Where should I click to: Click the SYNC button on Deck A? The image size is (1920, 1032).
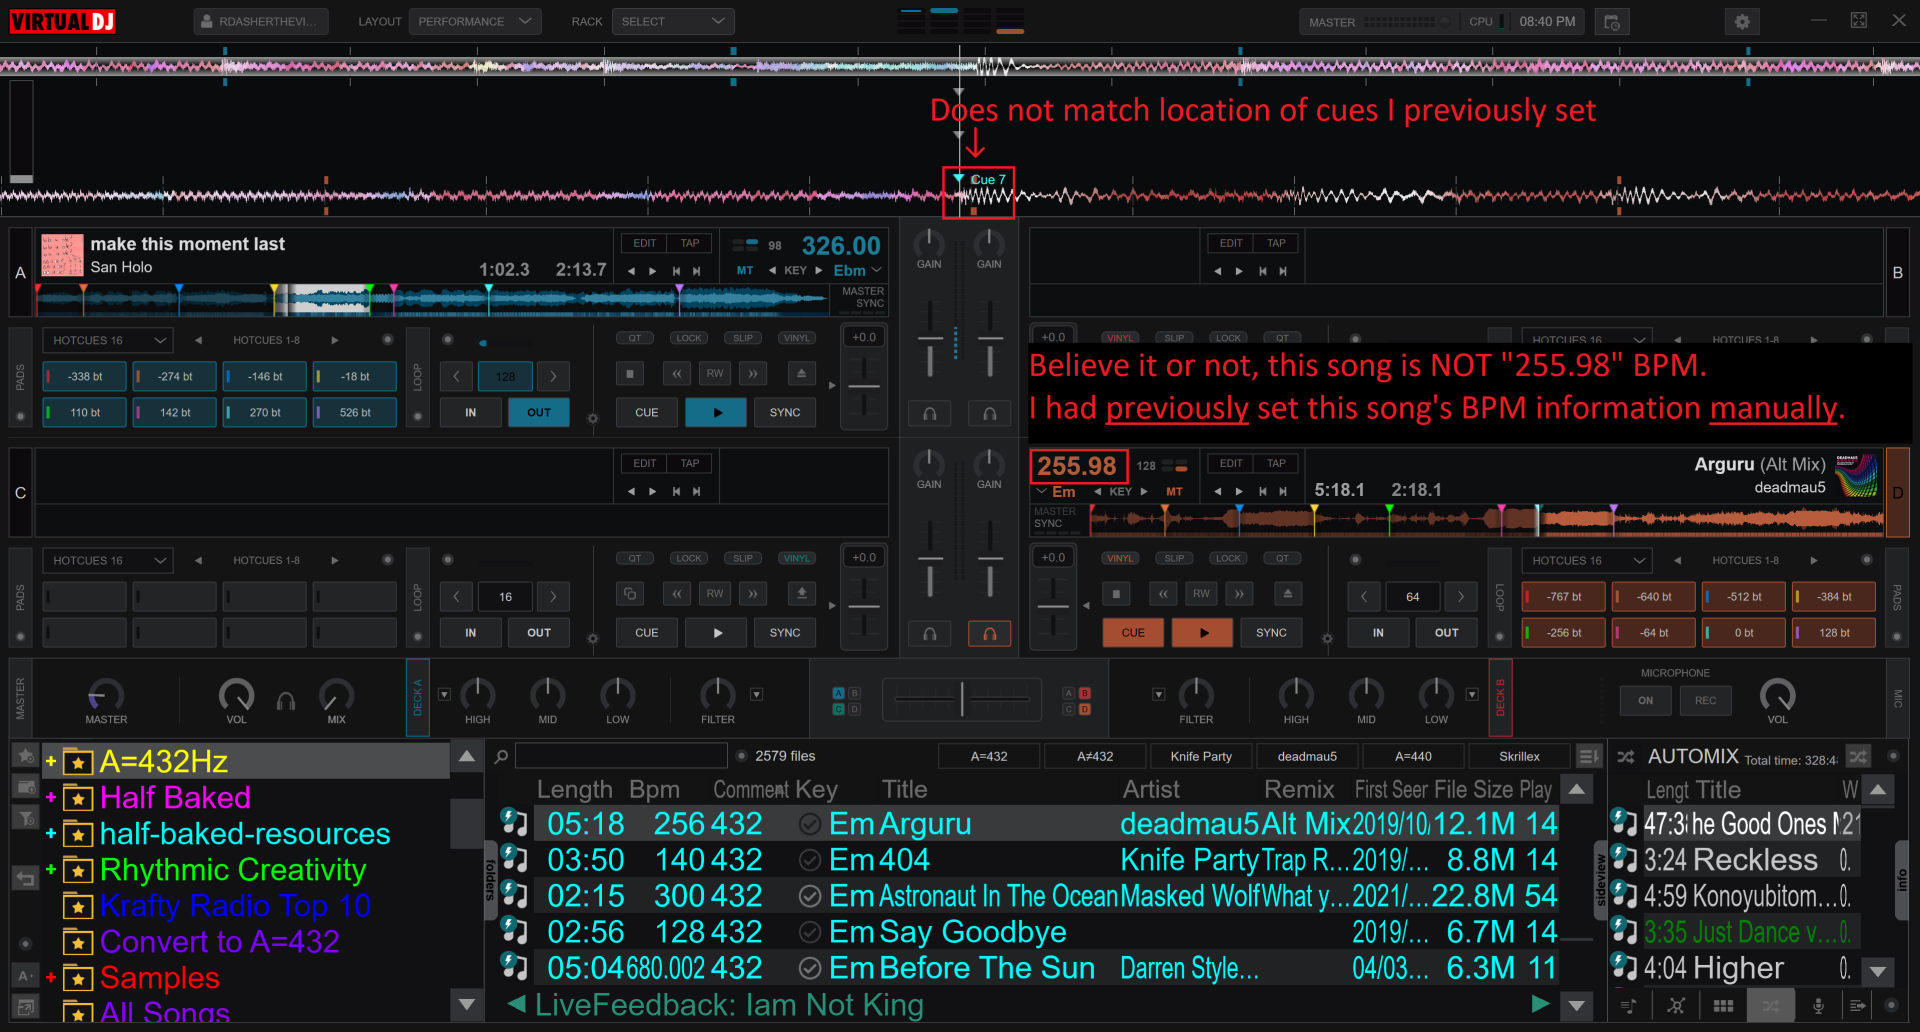tap(785, 412)
